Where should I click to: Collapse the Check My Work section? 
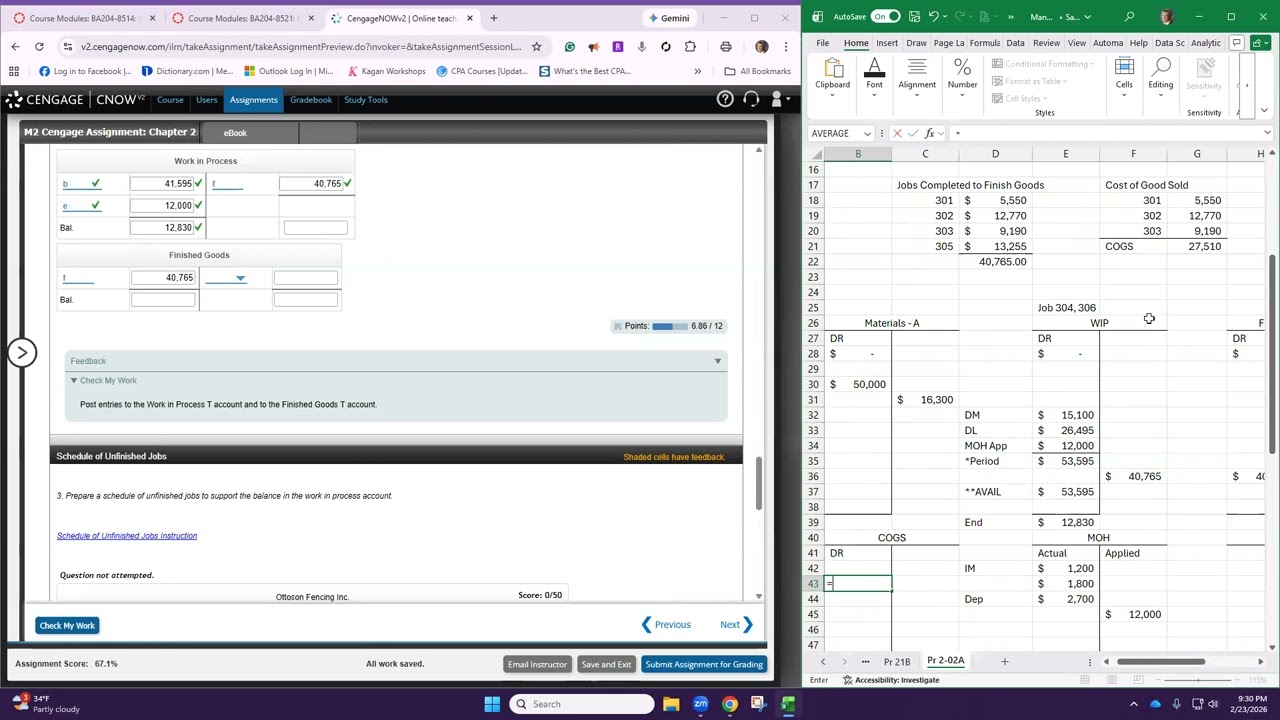(73, 381)
